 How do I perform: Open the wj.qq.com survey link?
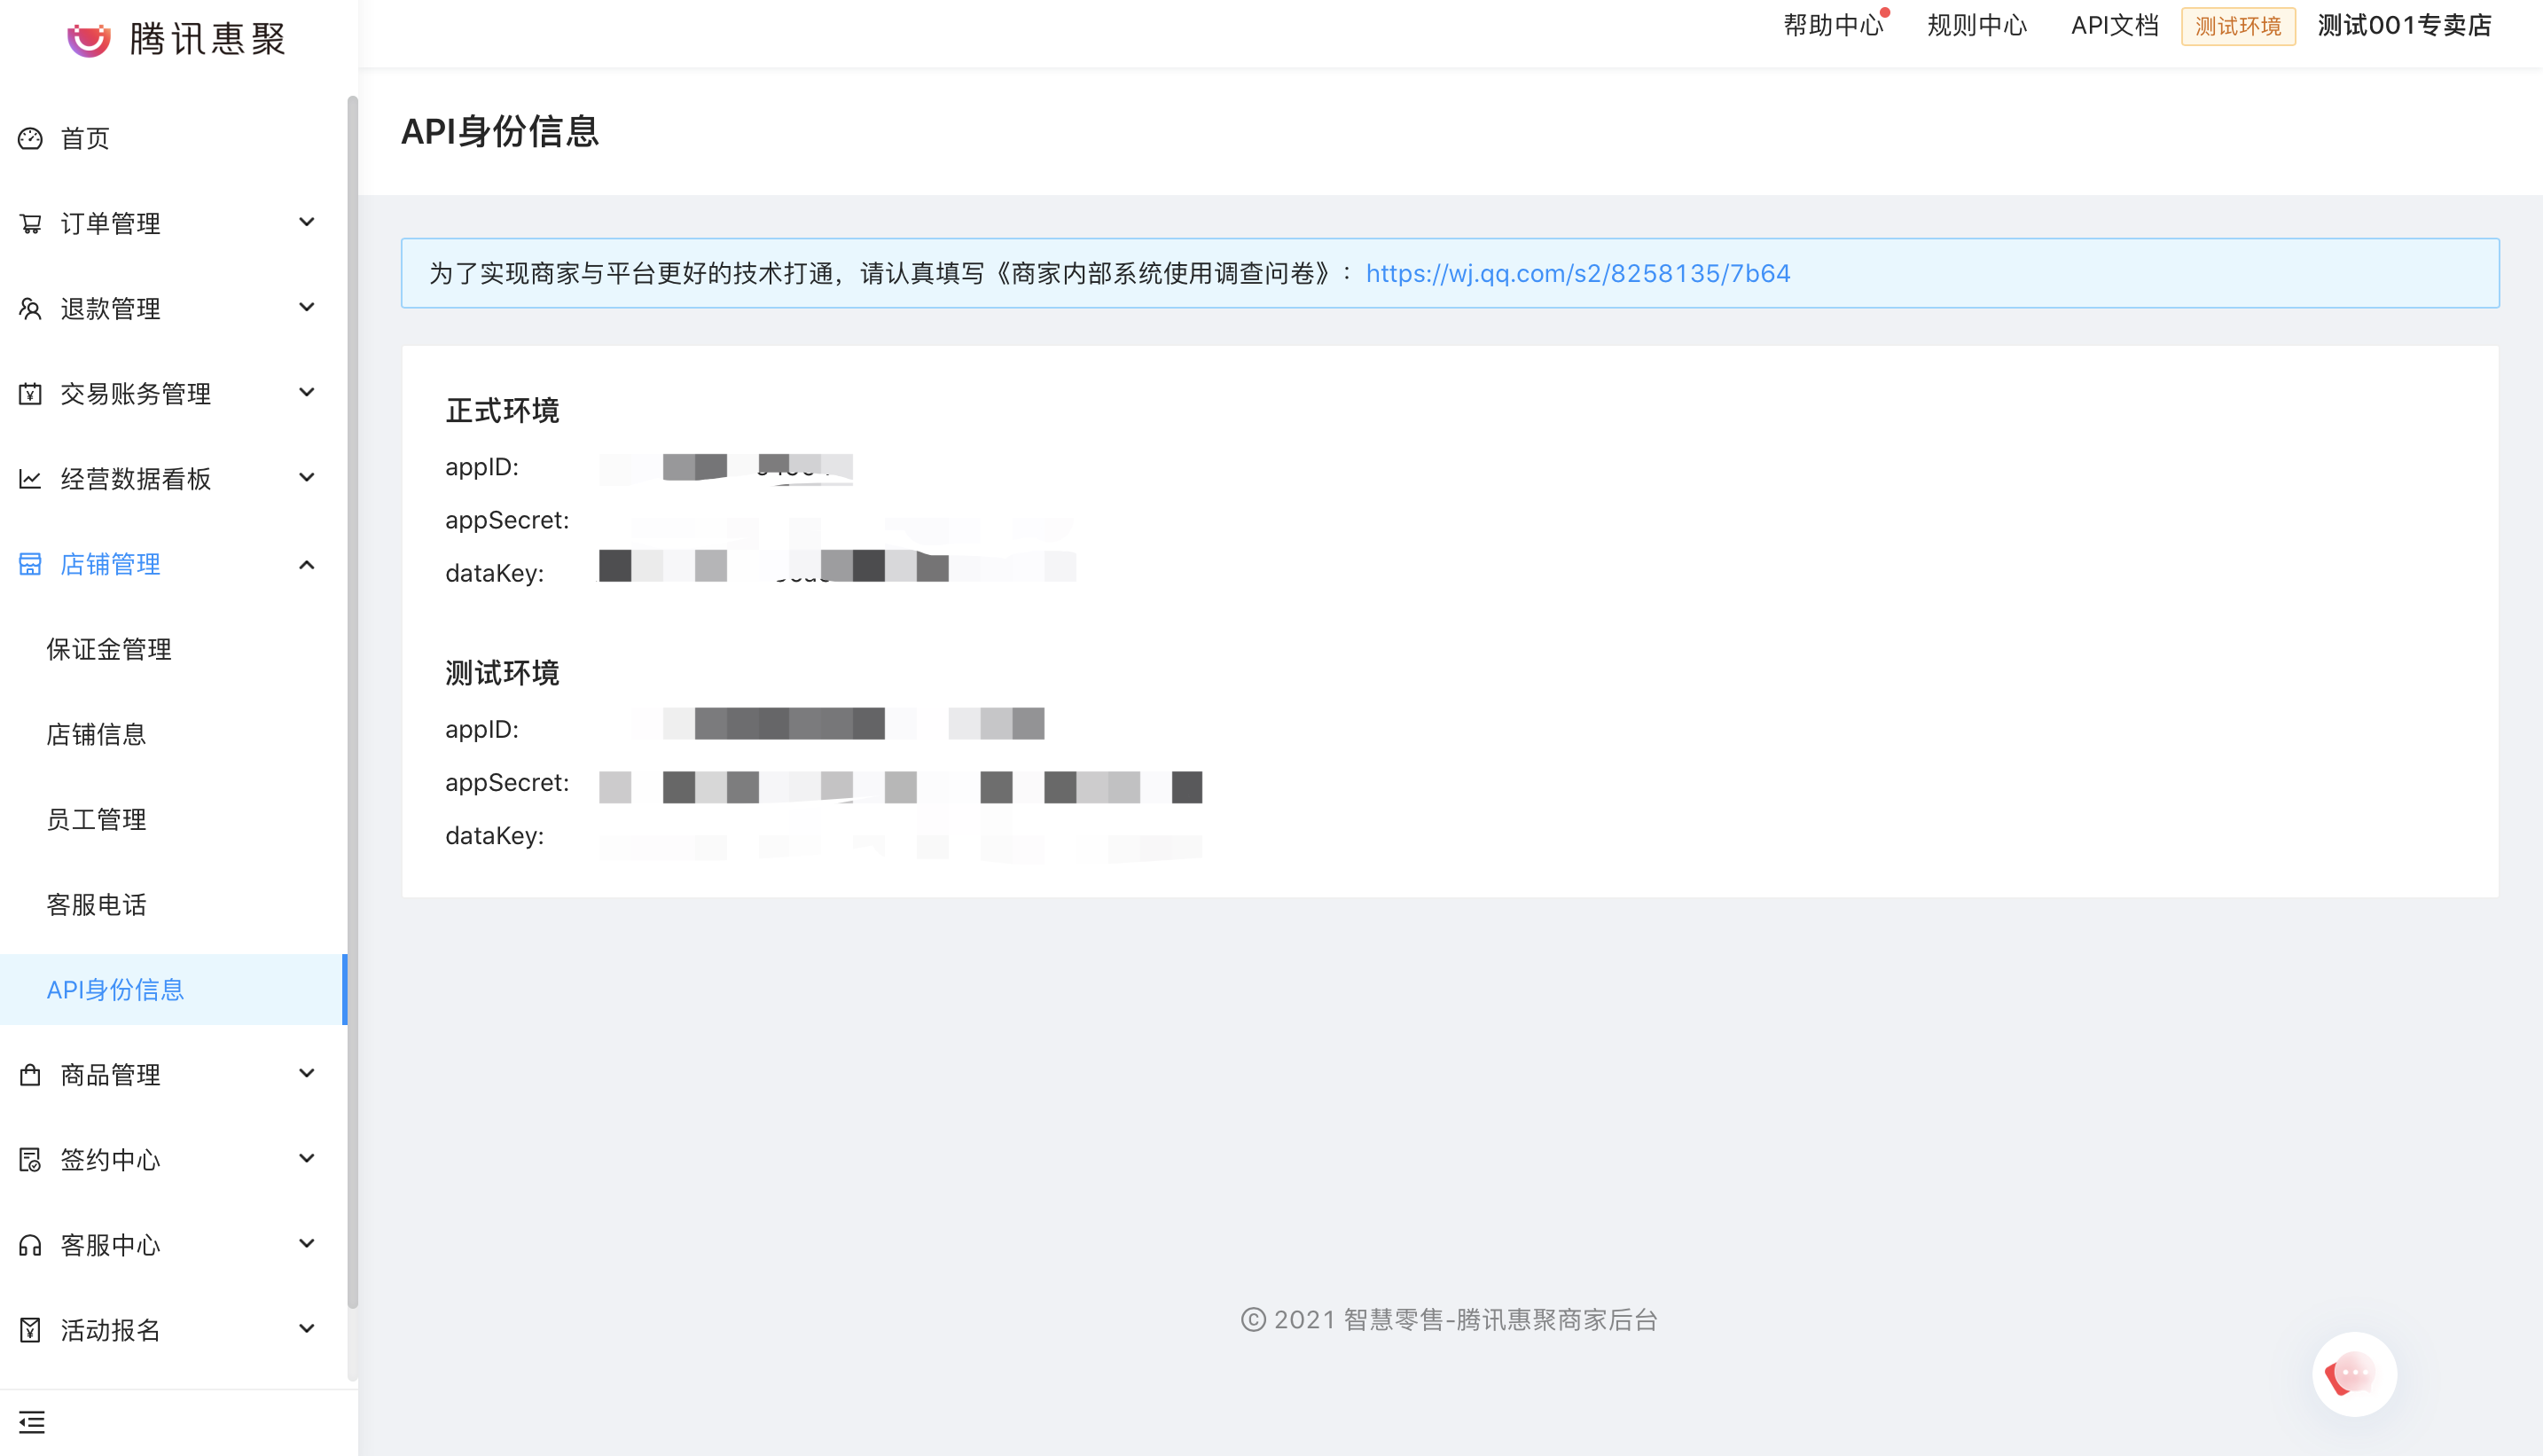pos(1578,273)
